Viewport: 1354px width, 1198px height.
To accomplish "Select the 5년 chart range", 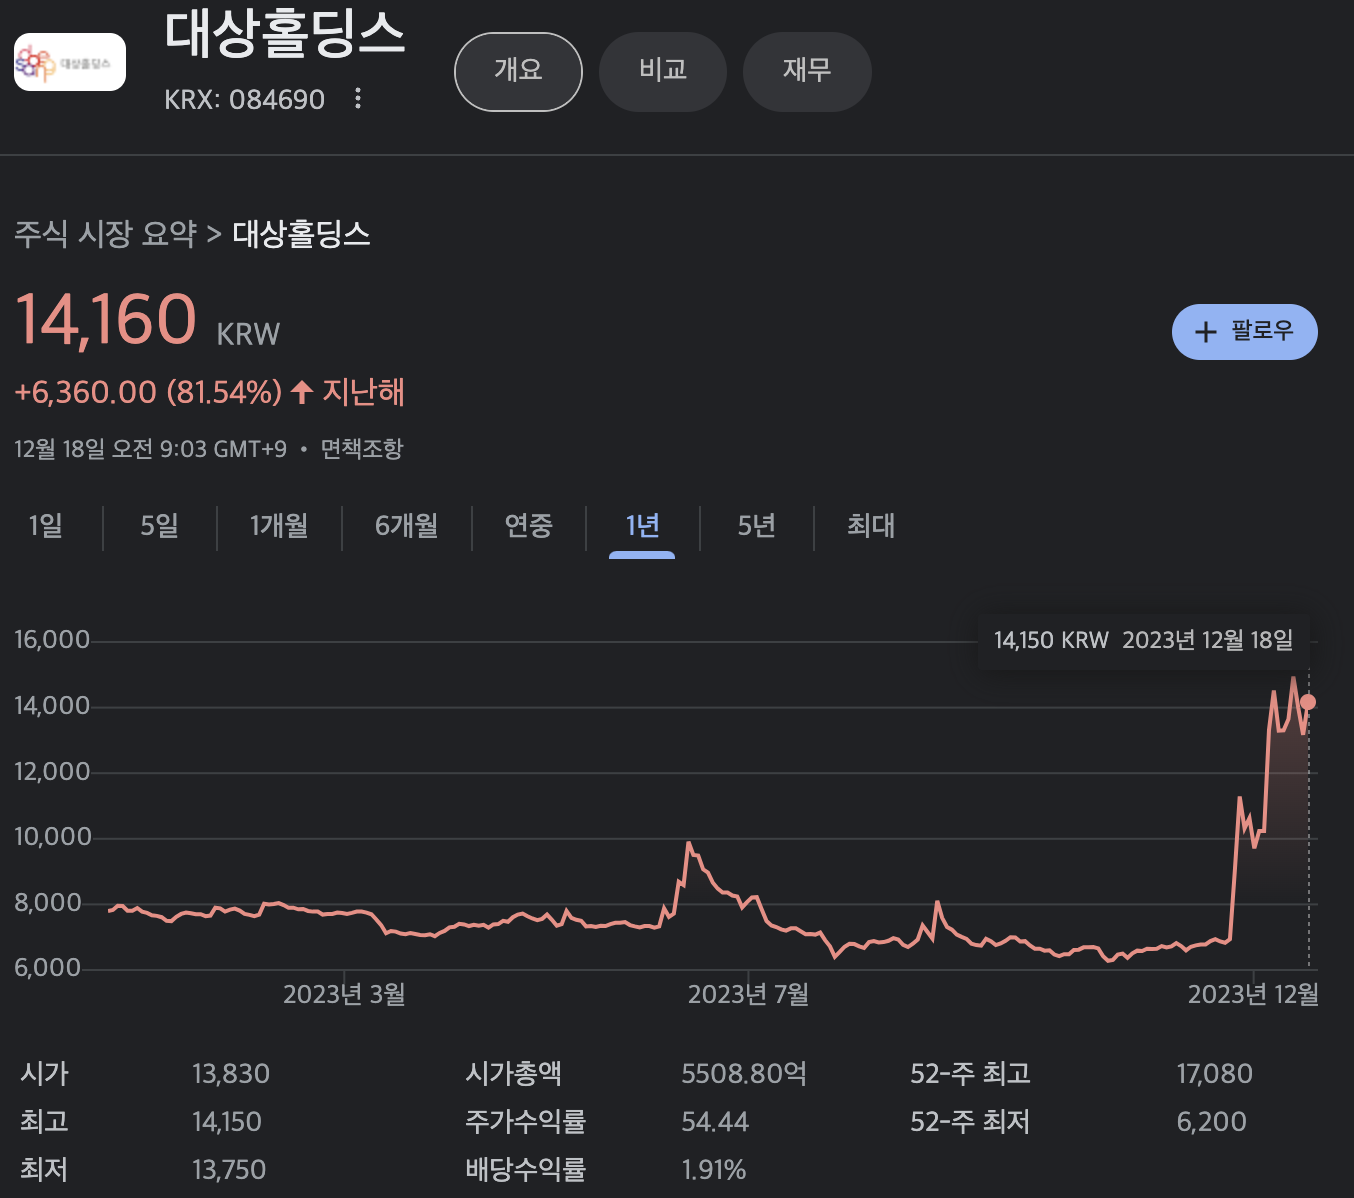I will click(x=757, y=526).
